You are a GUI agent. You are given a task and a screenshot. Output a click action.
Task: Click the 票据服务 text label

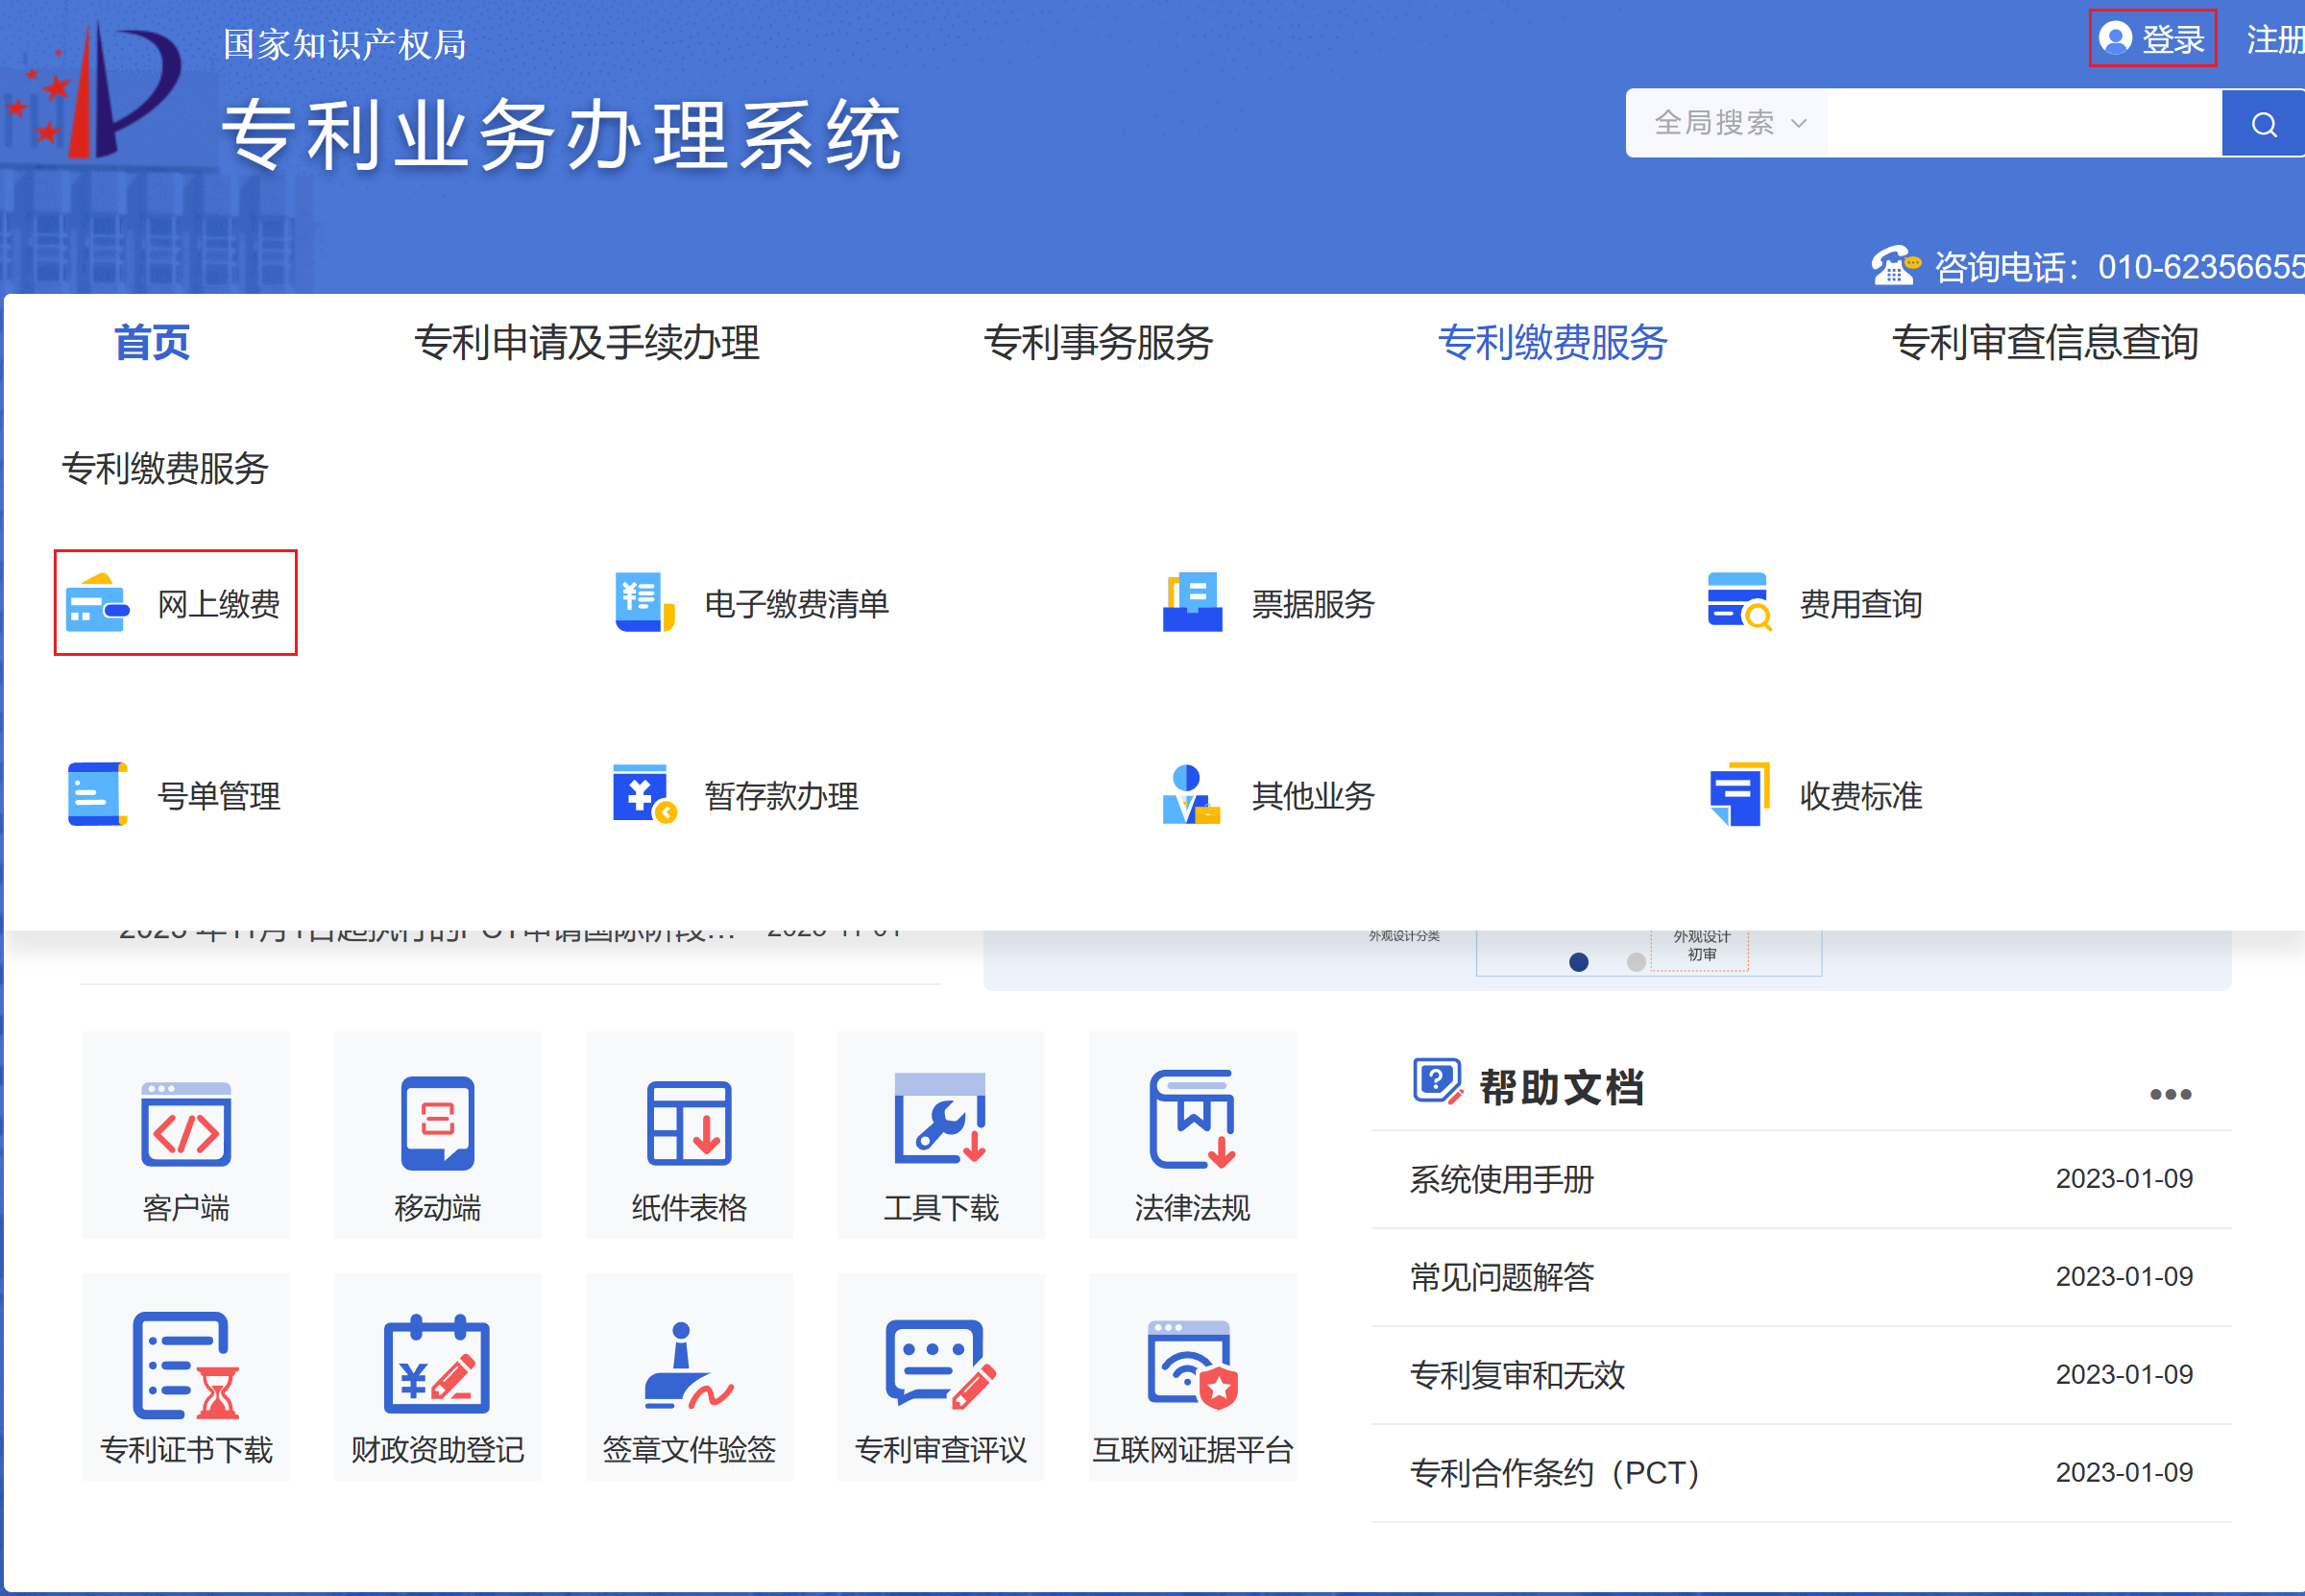pyautogui.click(x=1313, y=603)
